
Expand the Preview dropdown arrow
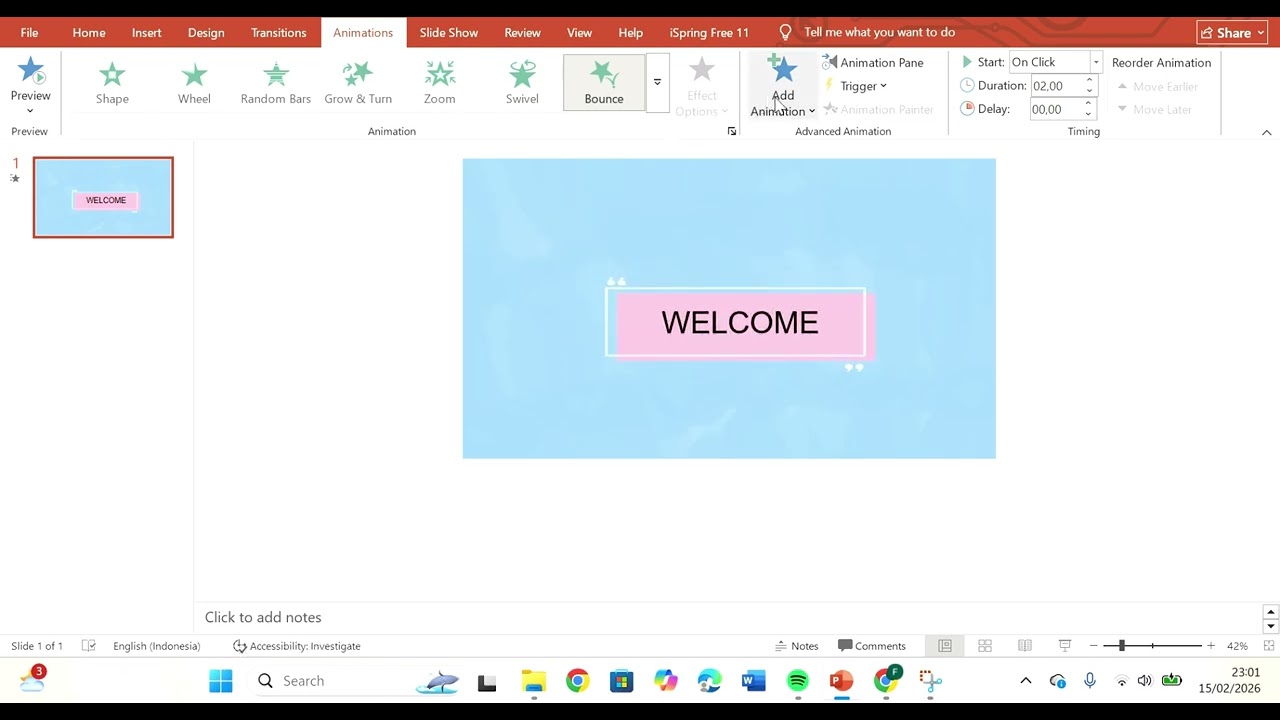(30, 110)
